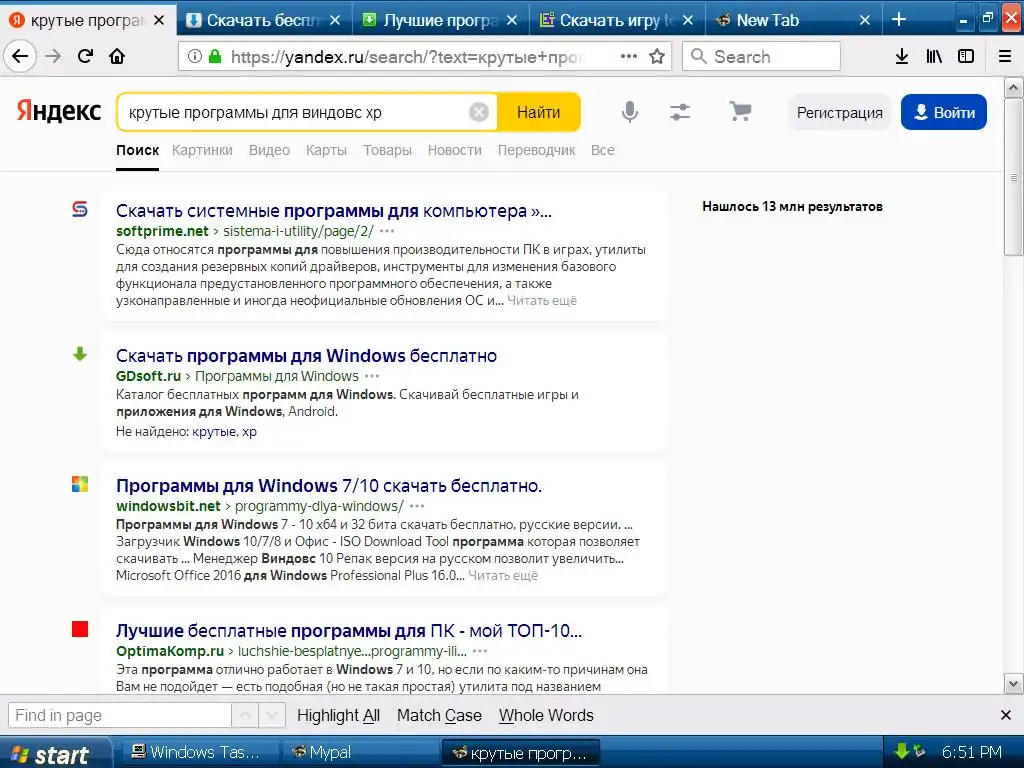Open 'Лучшие бесплатные программы для ПК' result

coord(349,631)
